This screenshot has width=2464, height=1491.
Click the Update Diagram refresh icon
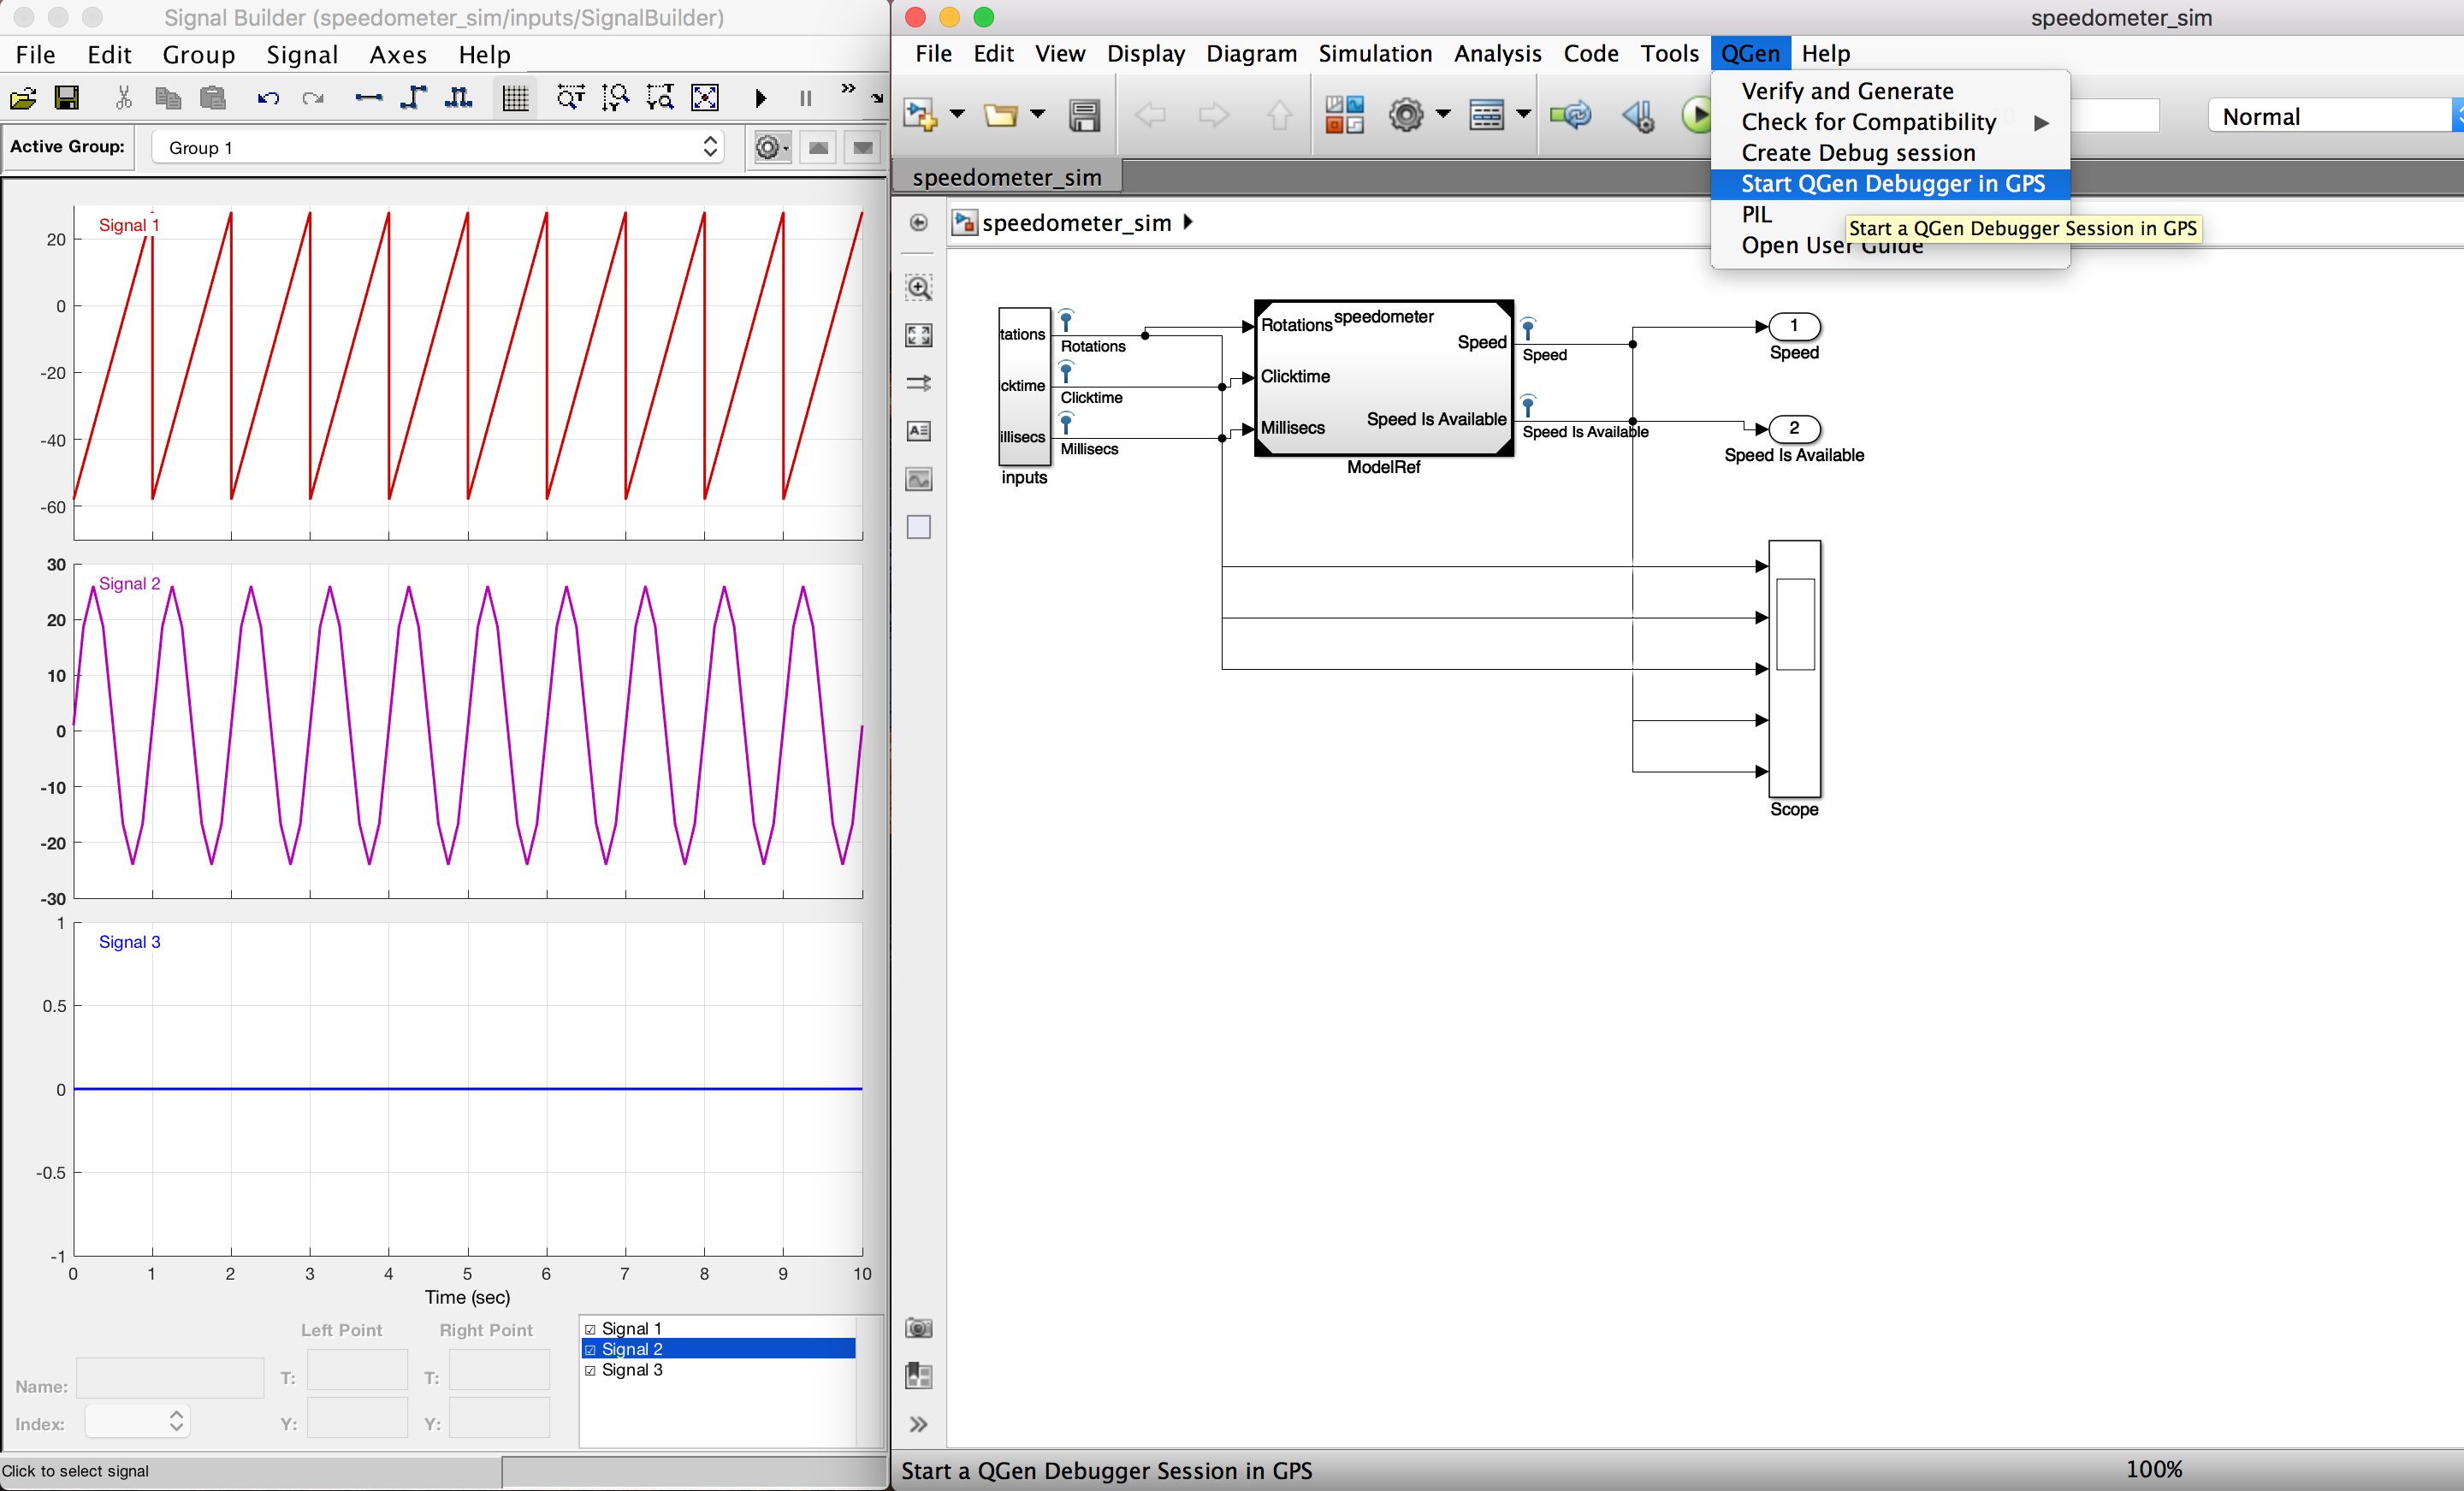pos(1570,115)
